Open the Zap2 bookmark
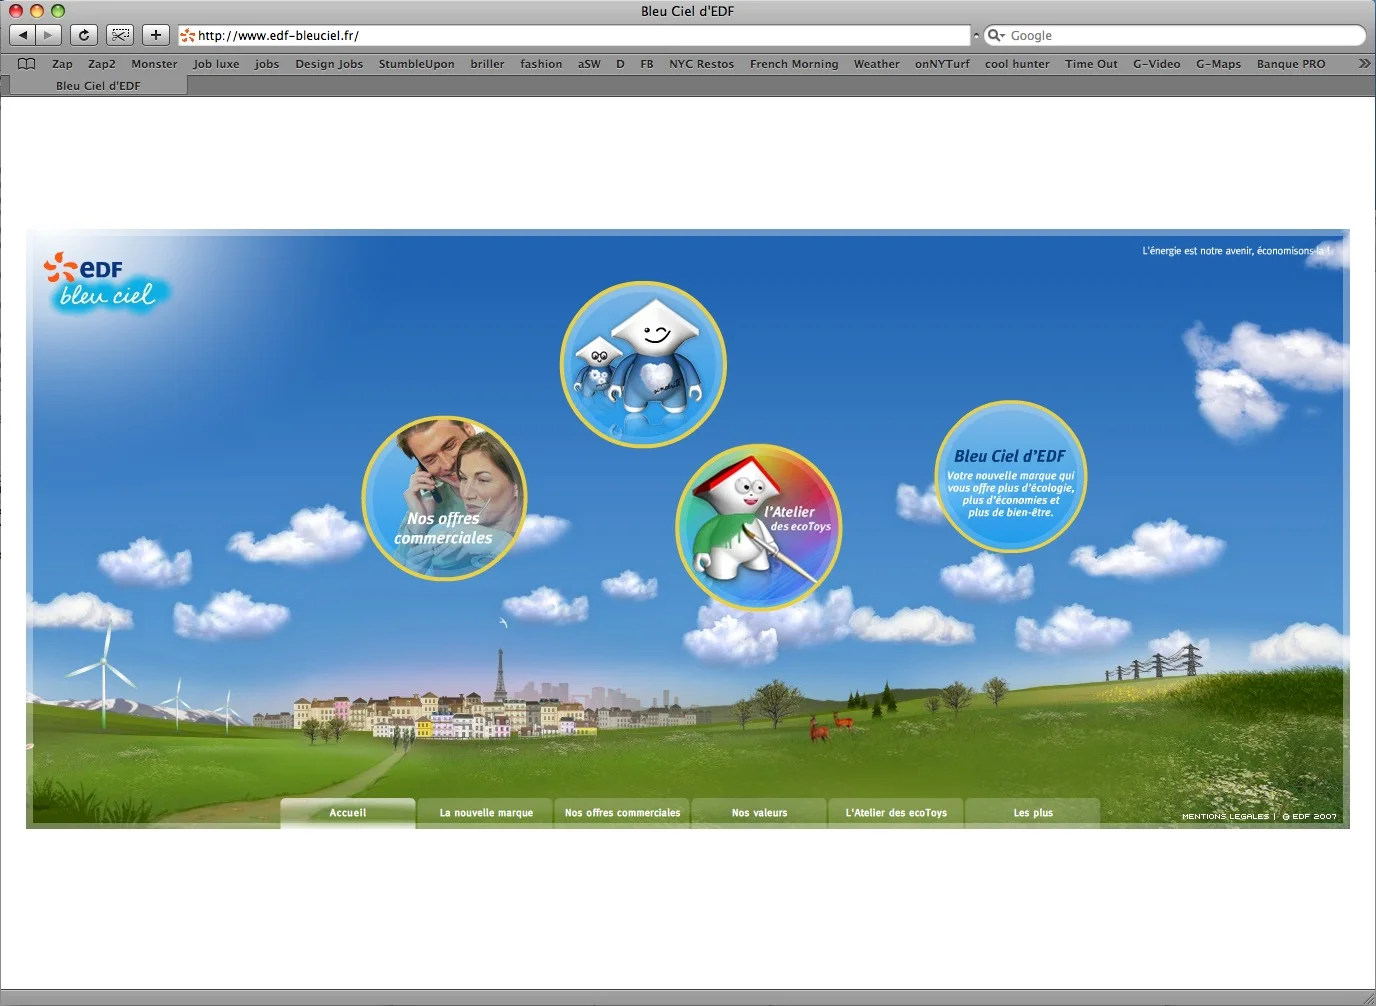 (102, 64)
